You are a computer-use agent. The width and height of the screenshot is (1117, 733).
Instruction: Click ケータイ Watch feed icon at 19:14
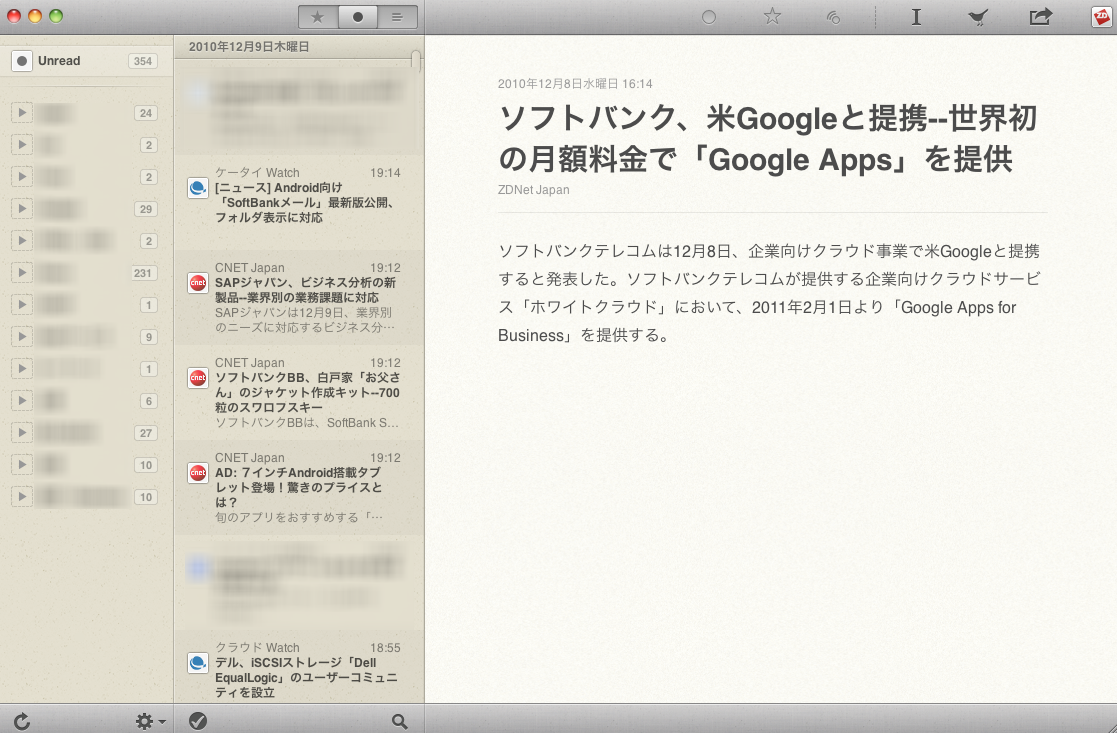198,188
